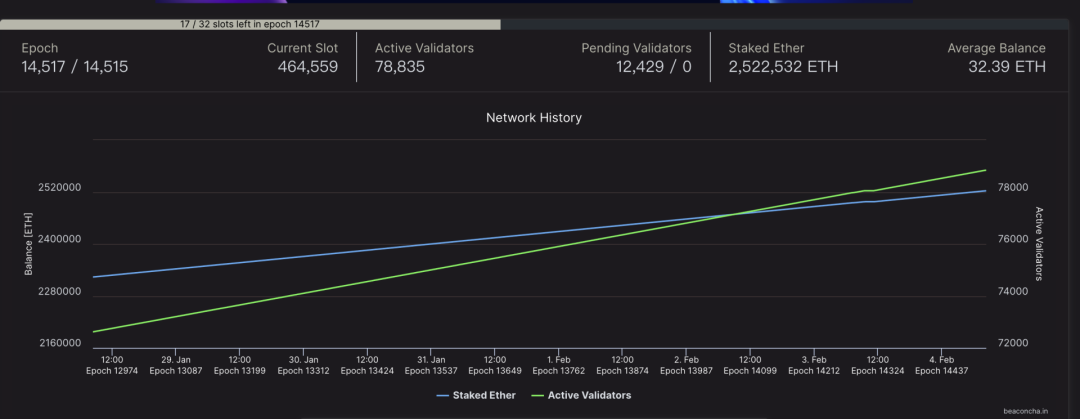Click the 4. Feb Epoch 14437 axis label
Viewport: 1080px width, 419px height.
pos(942,365)
